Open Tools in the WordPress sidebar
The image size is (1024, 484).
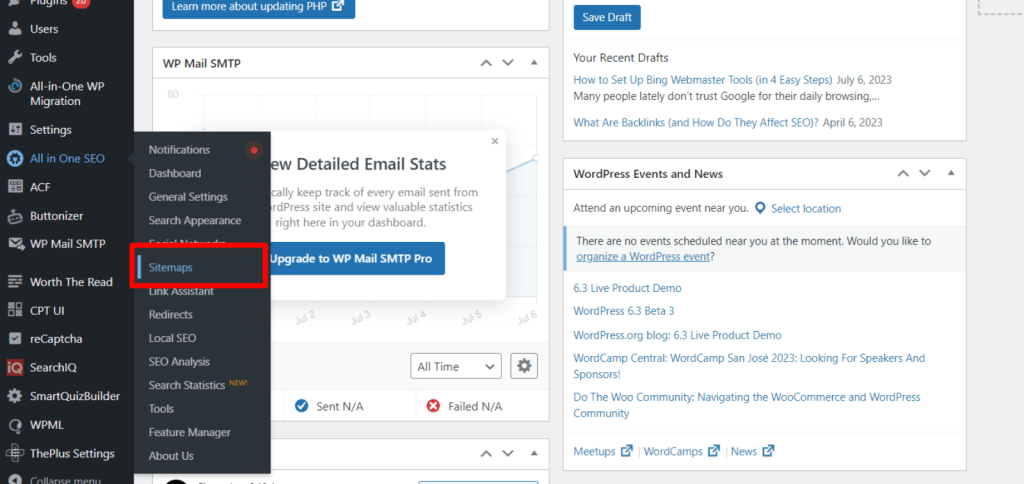click(43, 57)
